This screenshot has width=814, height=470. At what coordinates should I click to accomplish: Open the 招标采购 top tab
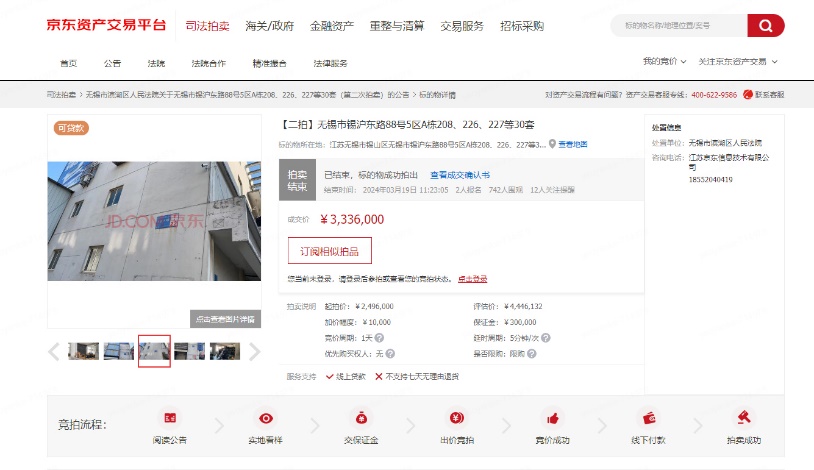[x=522, y=26]
